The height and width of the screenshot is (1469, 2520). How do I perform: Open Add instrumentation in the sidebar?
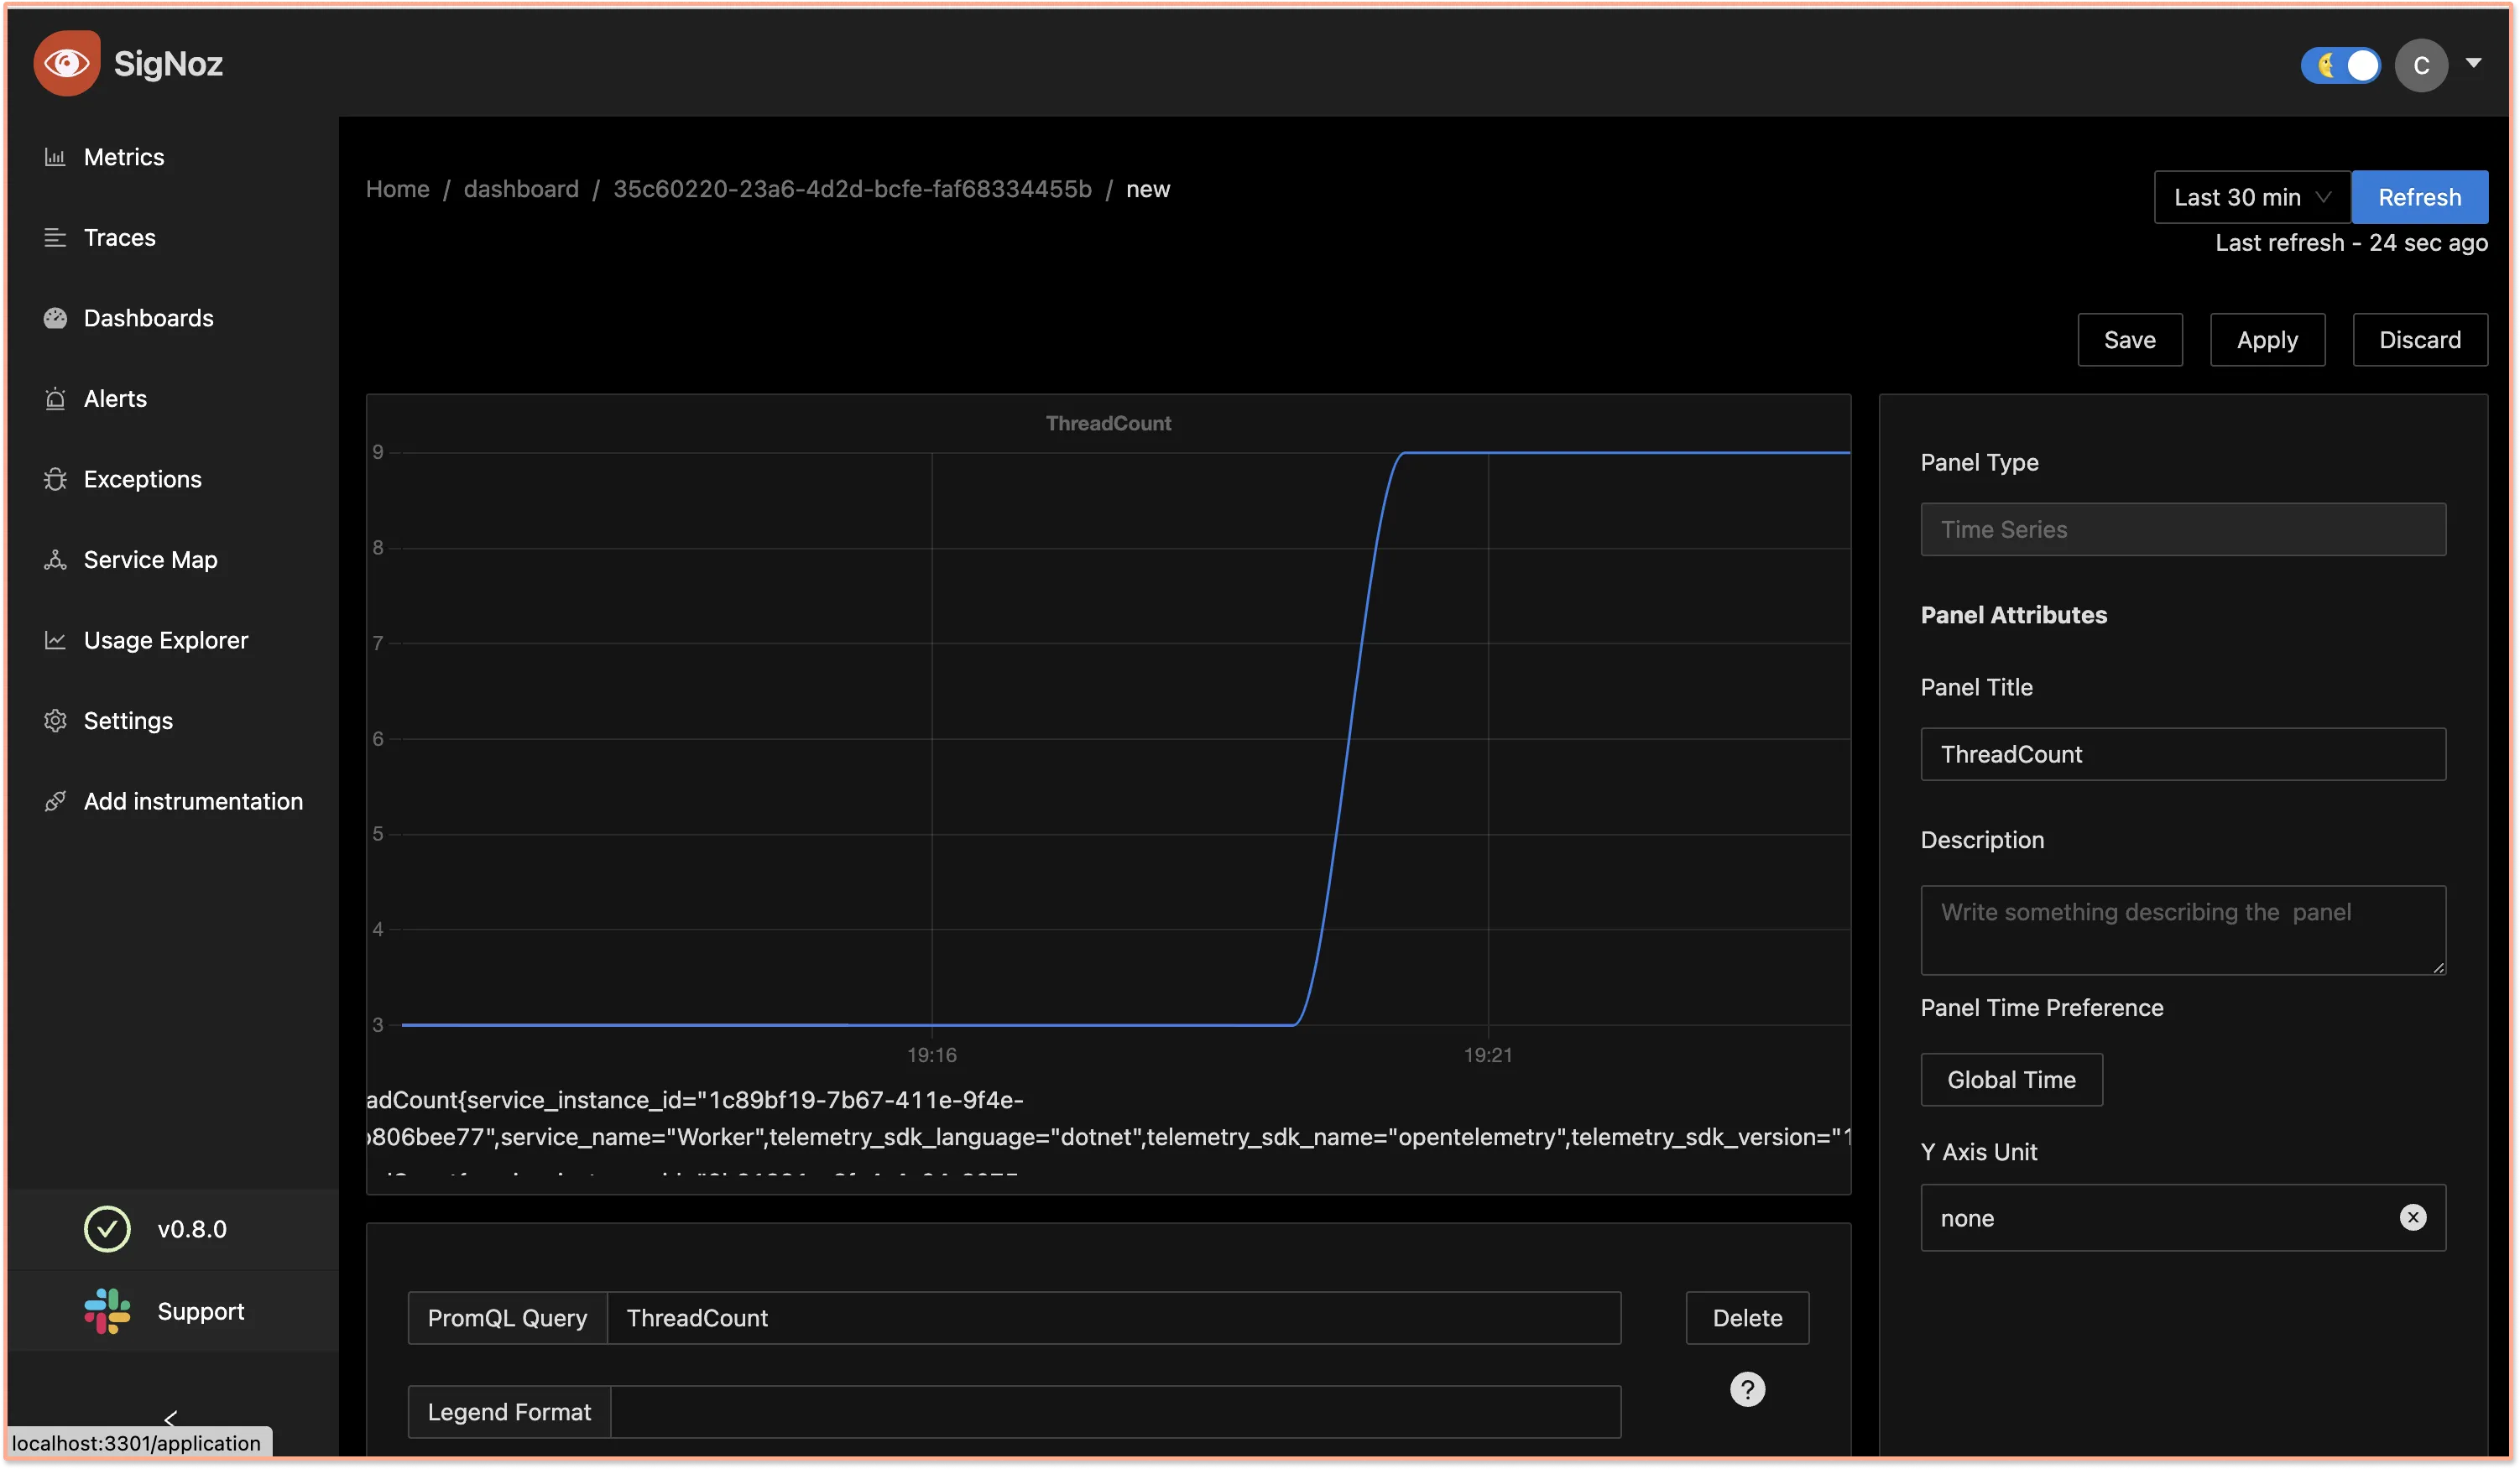(193, 801)
